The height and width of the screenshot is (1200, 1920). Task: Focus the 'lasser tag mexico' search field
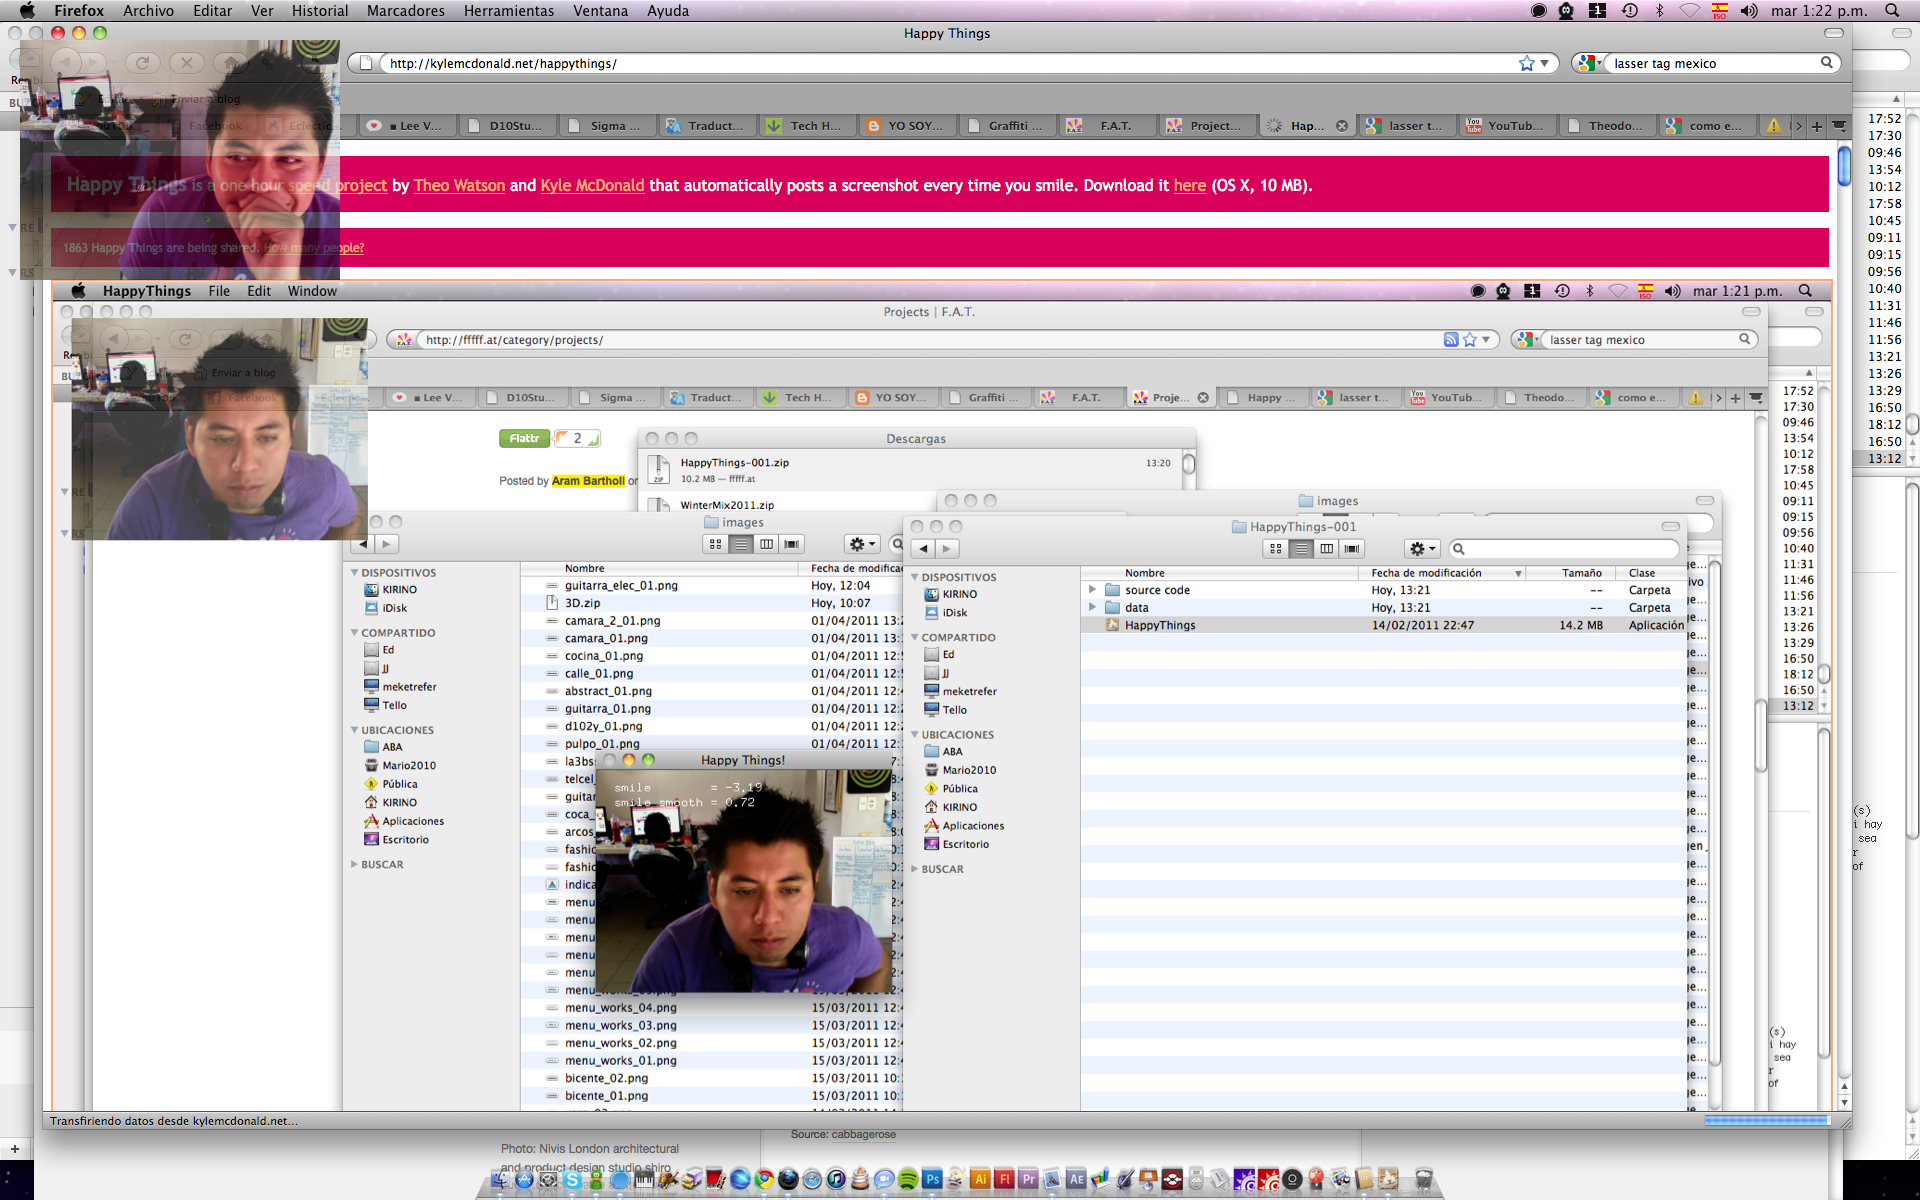point(1712,63)
